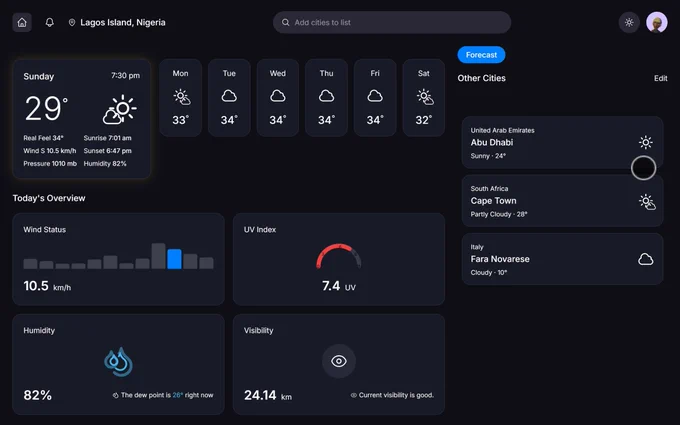This screenshot has height=425, width=680.
Task: Click the partly cloudy icon for Cape Town
Action: (647, 202)
